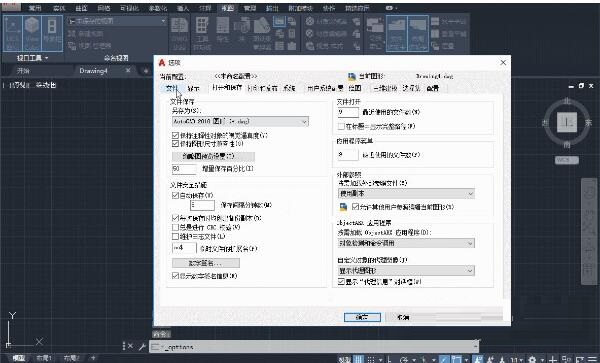Toggle the file tabs (文件选项卡) ribbon button
The image size is (600, 363).
(396, 33)
